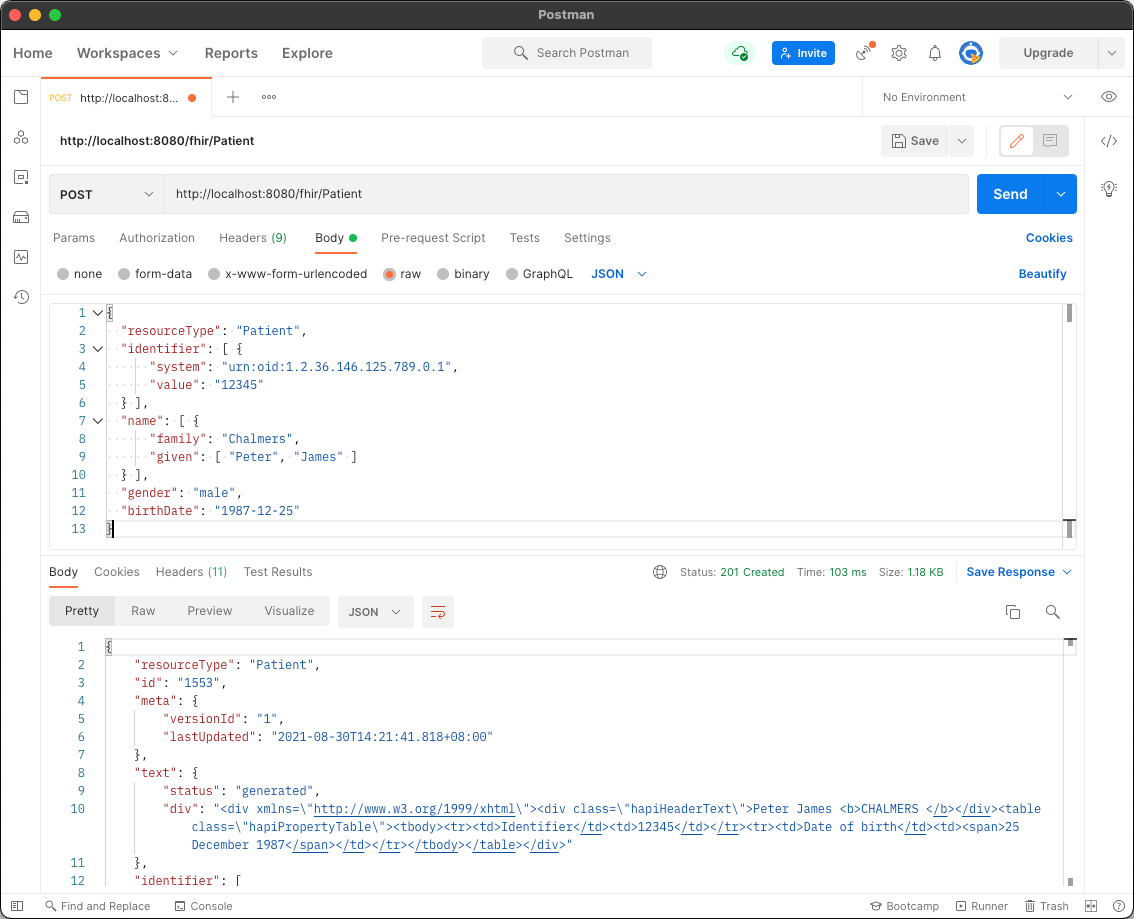Collapse the identifier block on line 3
Image resolution: width=1134 pixels, height=919 pixels.
[98, 349]
